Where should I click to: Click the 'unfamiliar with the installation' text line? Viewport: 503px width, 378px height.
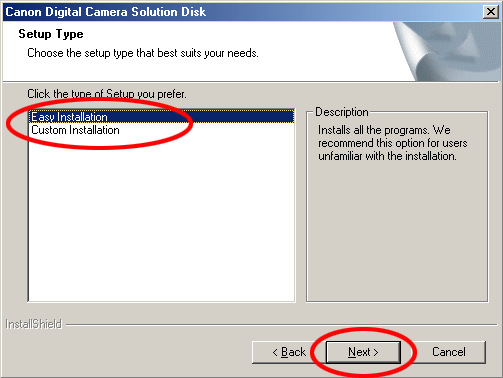(387, 156)
